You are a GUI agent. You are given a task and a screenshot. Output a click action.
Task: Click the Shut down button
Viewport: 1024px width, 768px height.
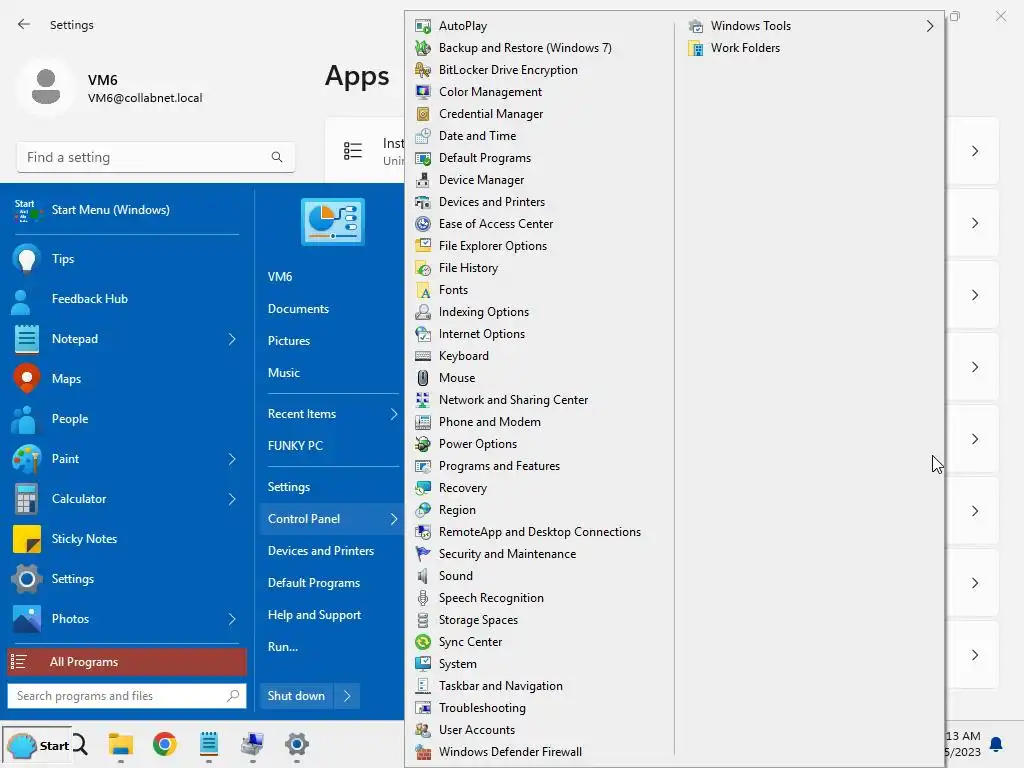296,696
